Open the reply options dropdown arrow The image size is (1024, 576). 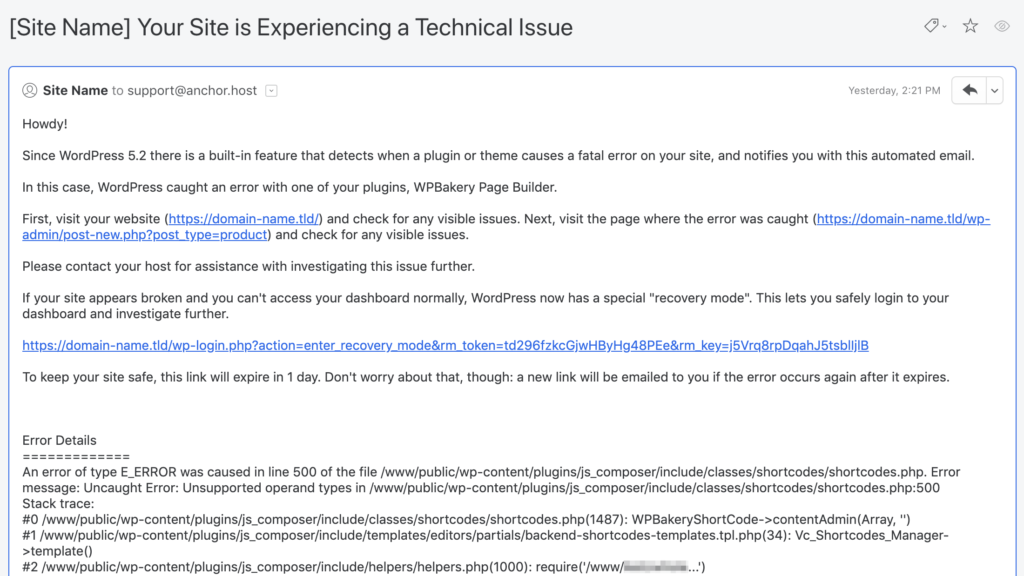(994, 90)
